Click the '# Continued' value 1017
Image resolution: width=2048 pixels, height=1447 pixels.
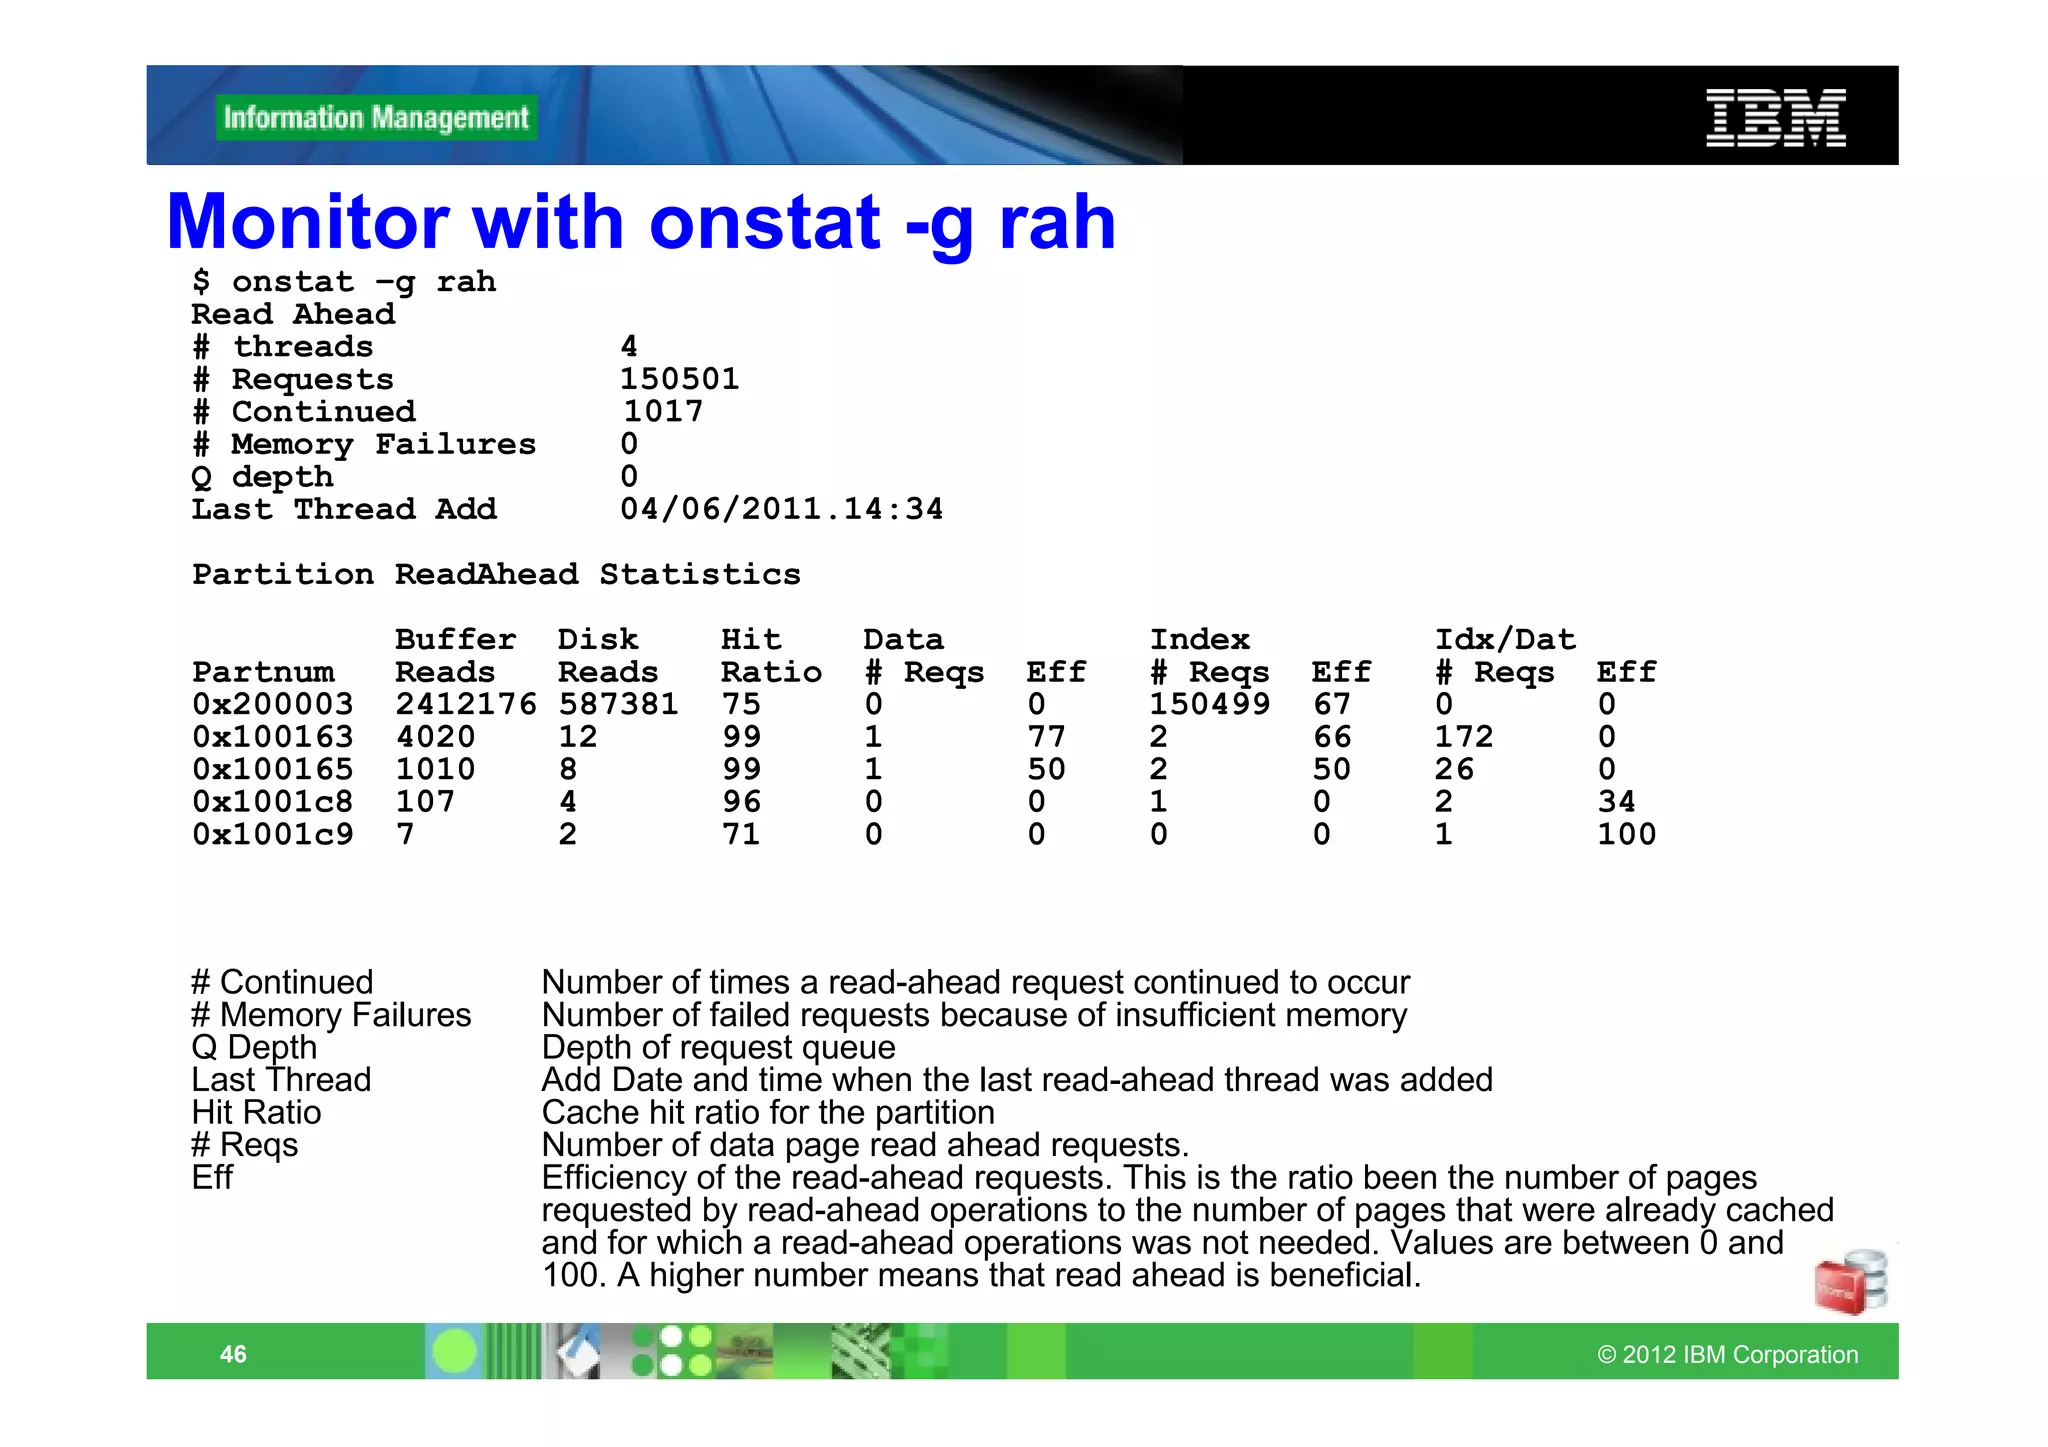[x=662, y=411]
